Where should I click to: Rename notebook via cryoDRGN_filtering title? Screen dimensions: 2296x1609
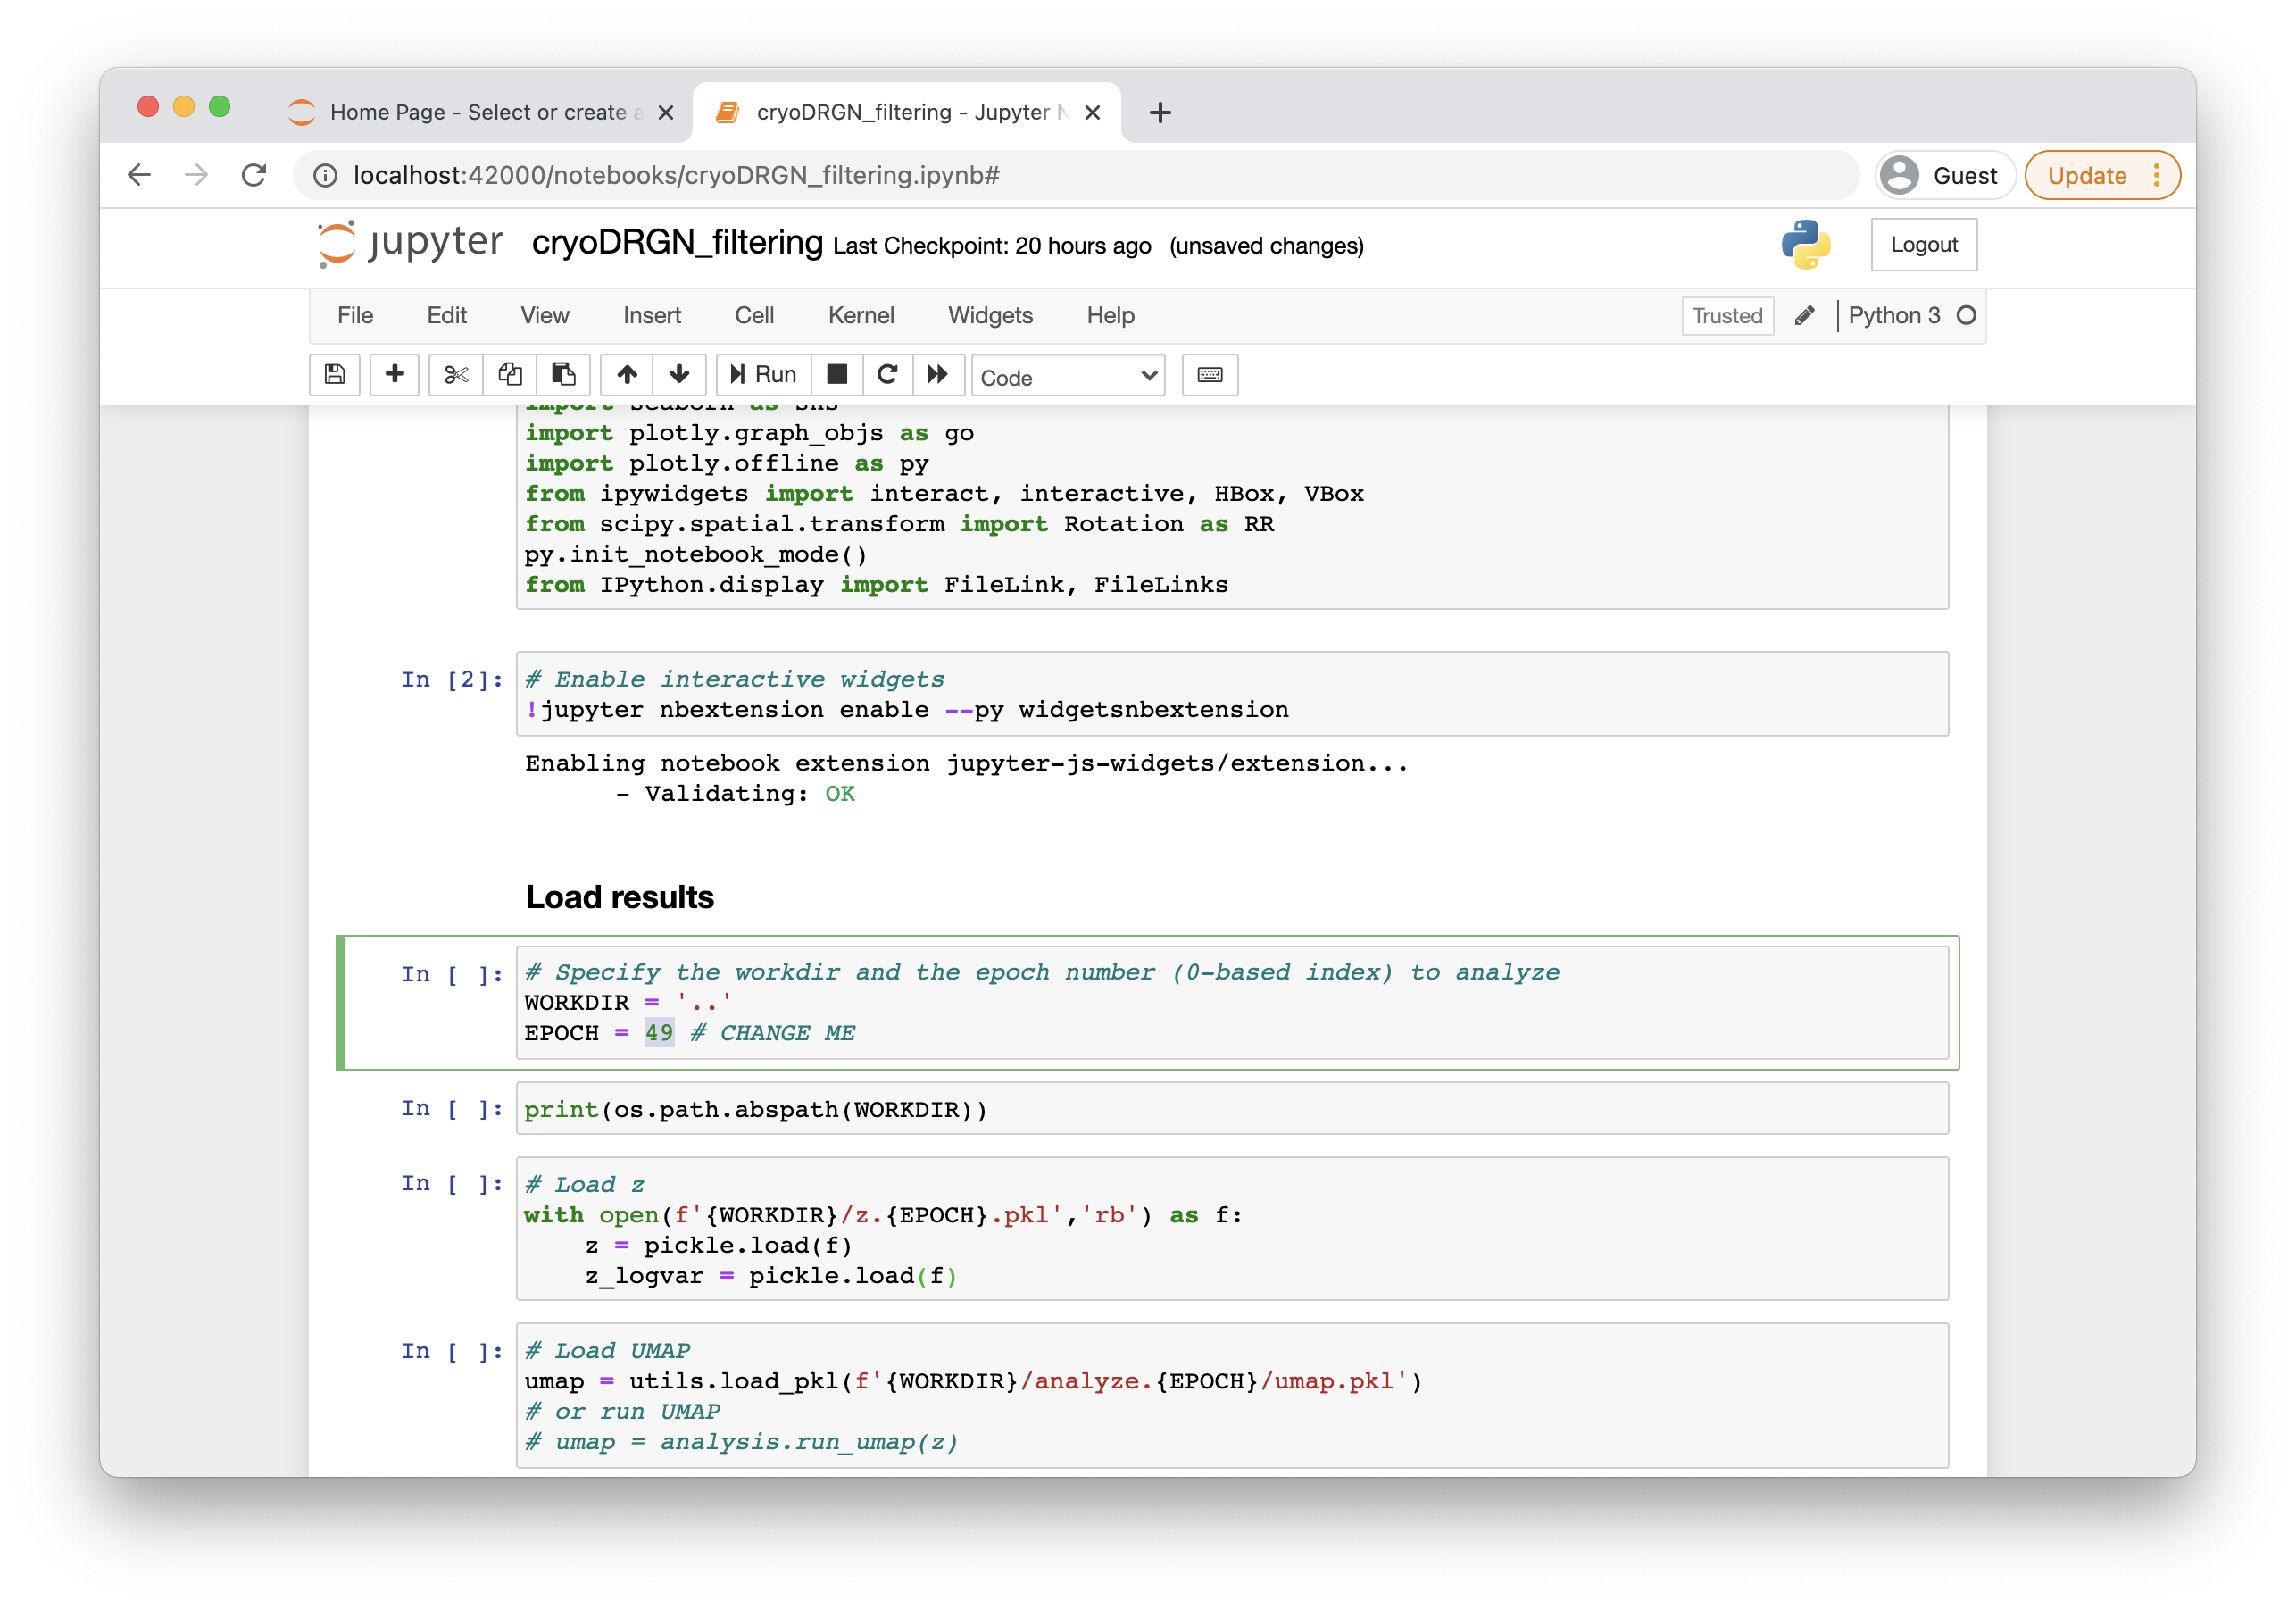677,243
